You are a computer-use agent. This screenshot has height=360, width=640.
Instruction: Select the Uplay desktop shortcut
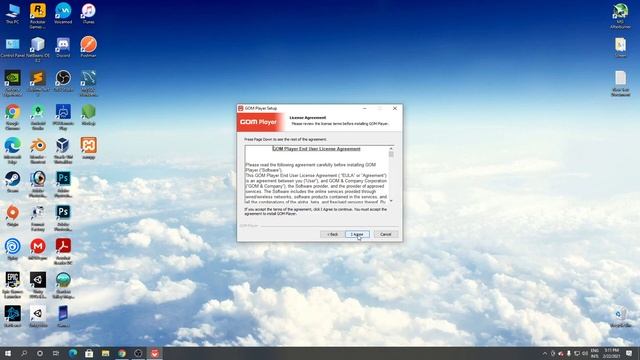[13, 250]
